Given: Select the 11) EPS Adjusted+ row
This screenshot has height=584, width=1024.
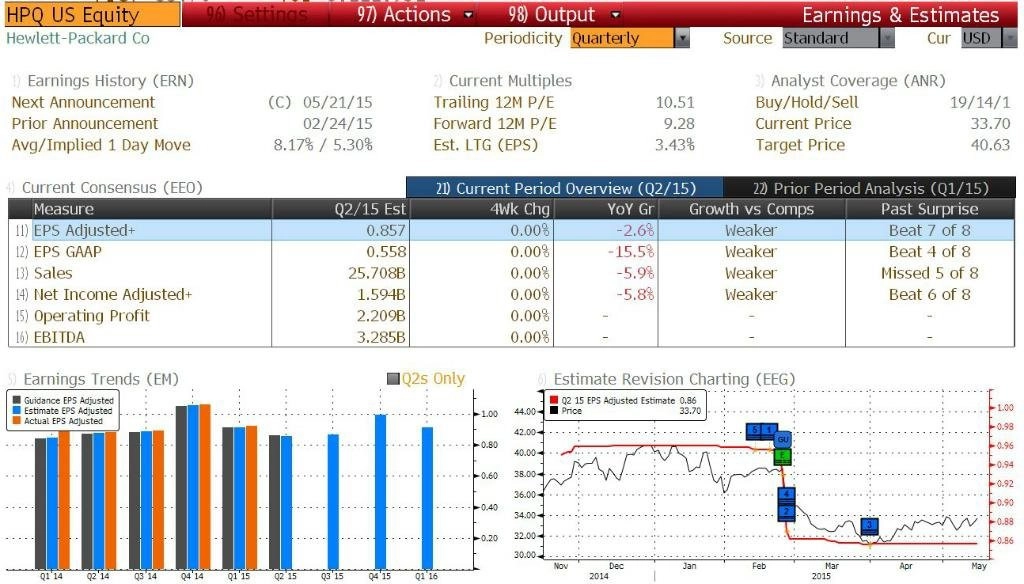Looking at the screenshot, I should click(511, 231).
